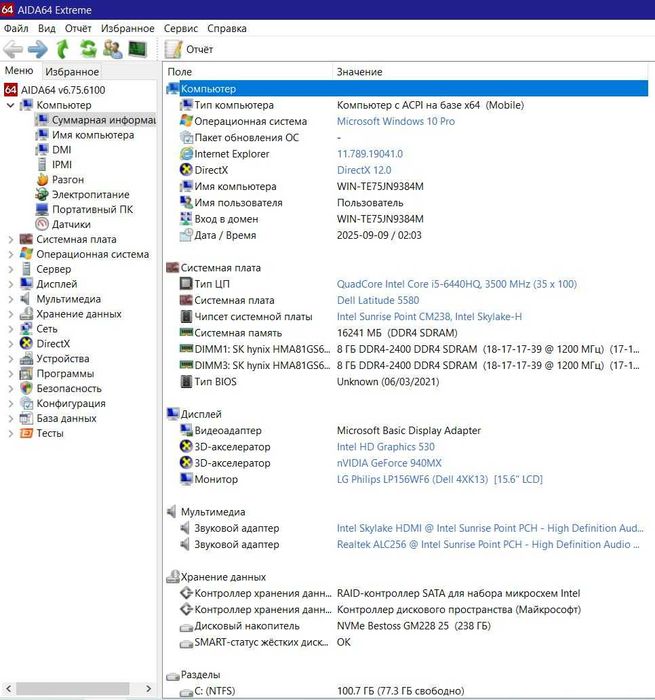Screen dimensions: 655x700
Task: Click the DirectX icon in tree
Action: click(26, 344)
